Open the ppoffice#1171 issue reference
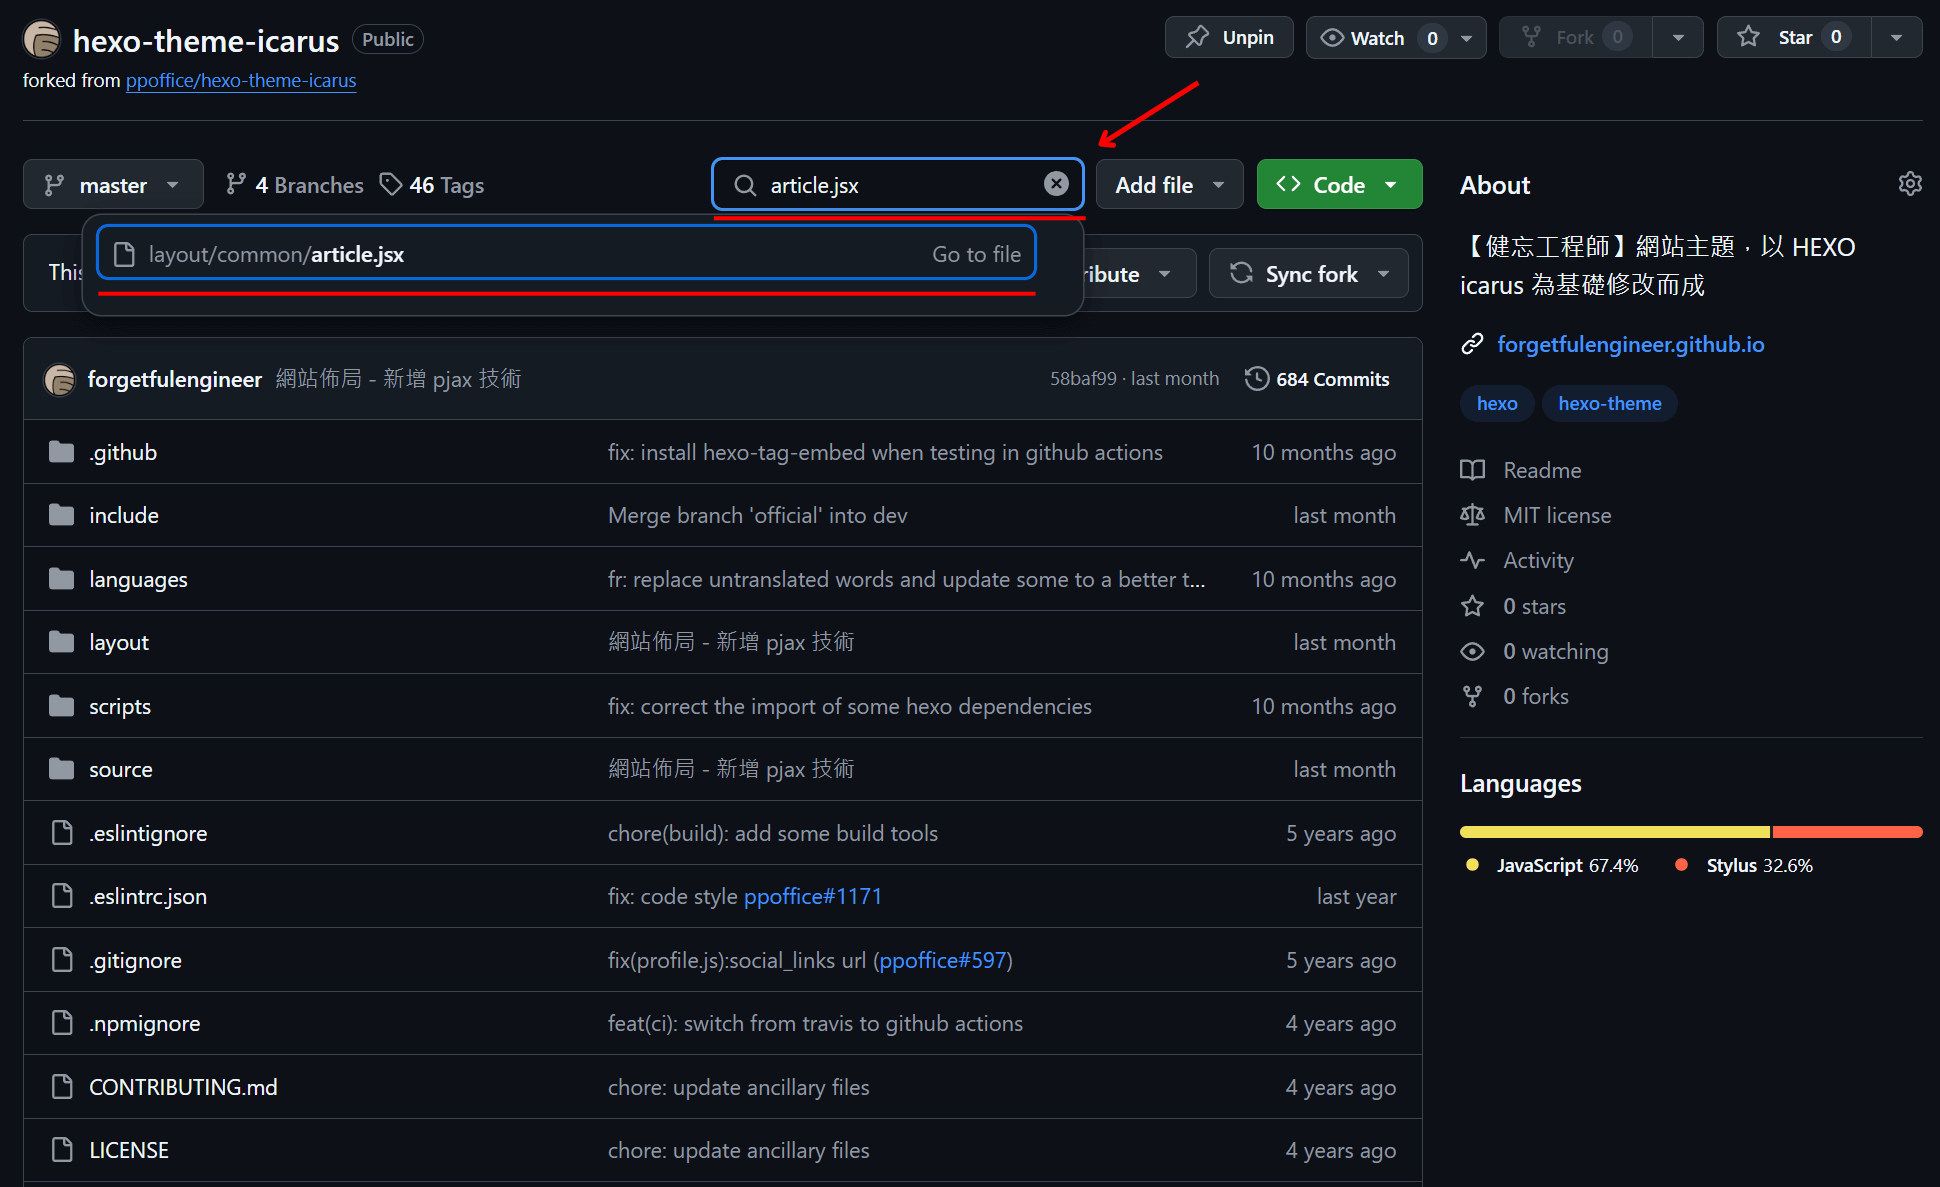 coord(813,896)
